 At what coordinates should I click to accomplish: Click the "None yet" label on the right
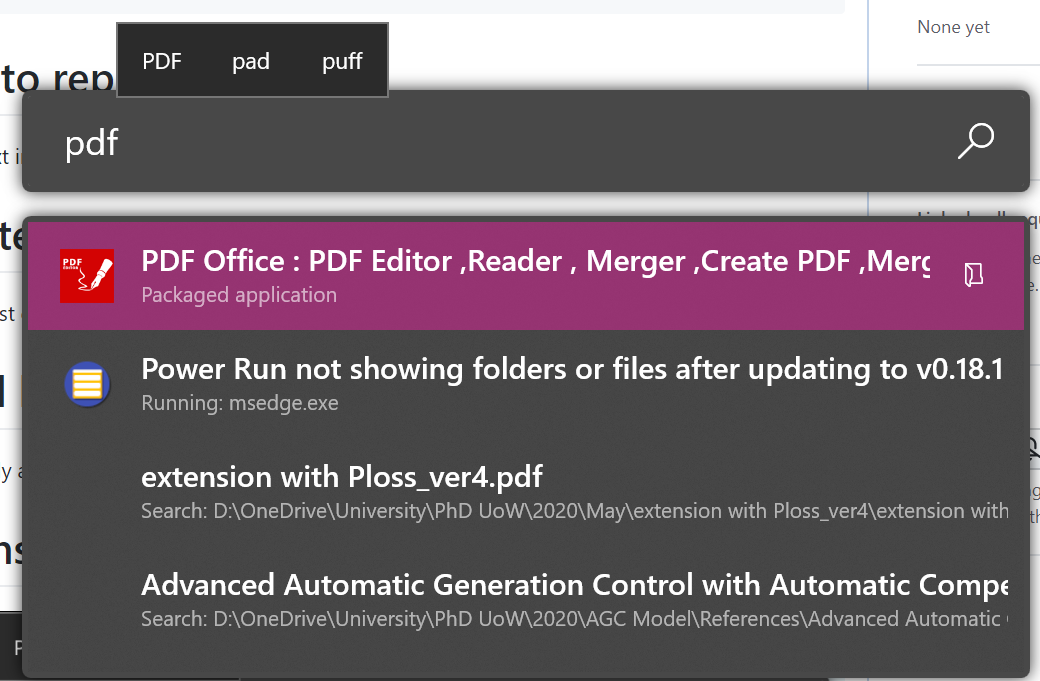click(952, 27)
